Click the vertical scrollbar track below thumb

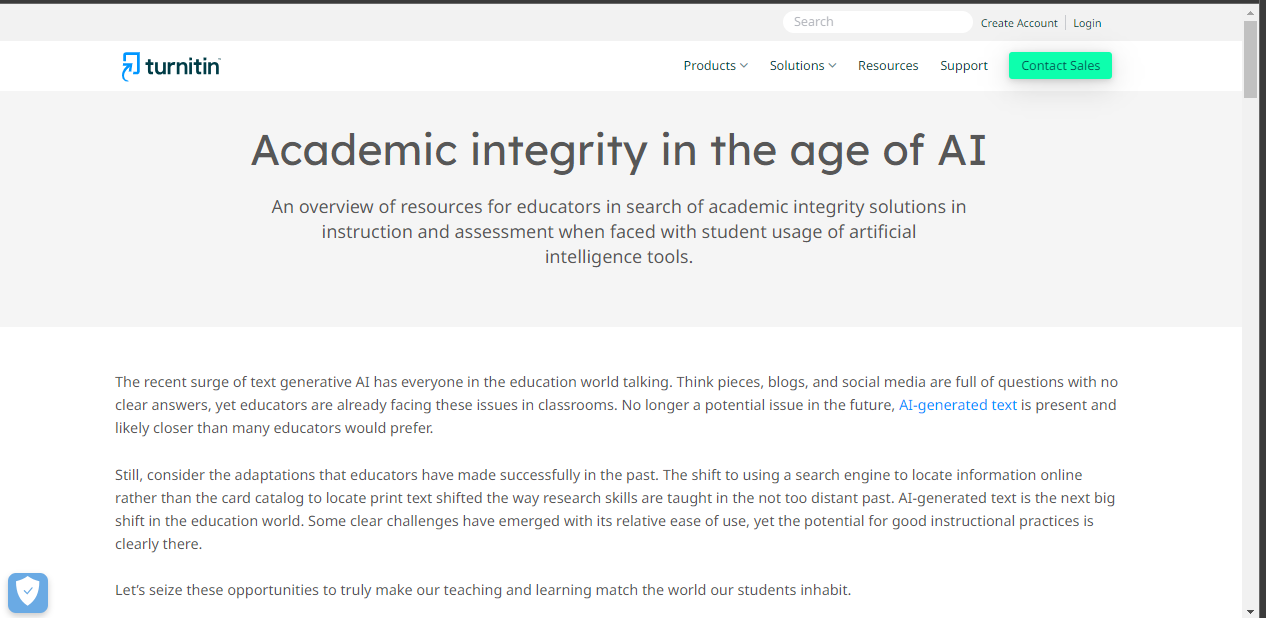(1250, 350)
